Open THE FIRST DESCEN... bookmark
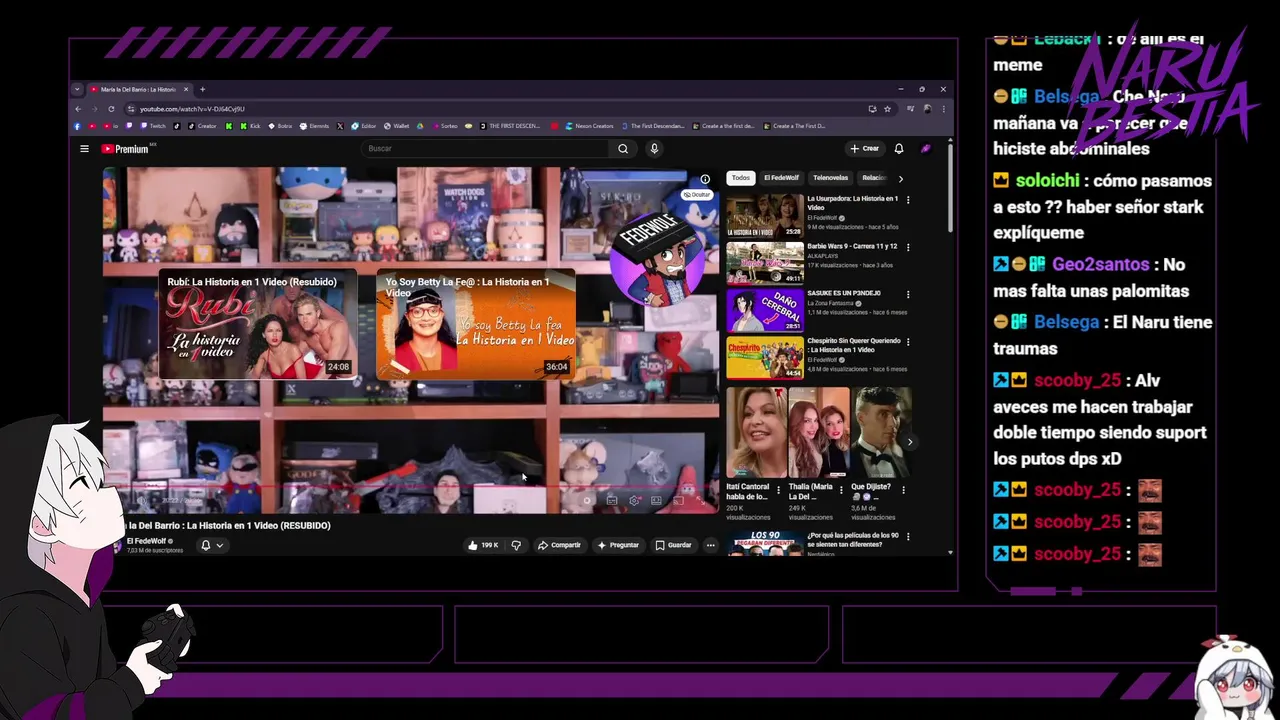Viewport: 1280px width, 720px height. pos(510,126)
